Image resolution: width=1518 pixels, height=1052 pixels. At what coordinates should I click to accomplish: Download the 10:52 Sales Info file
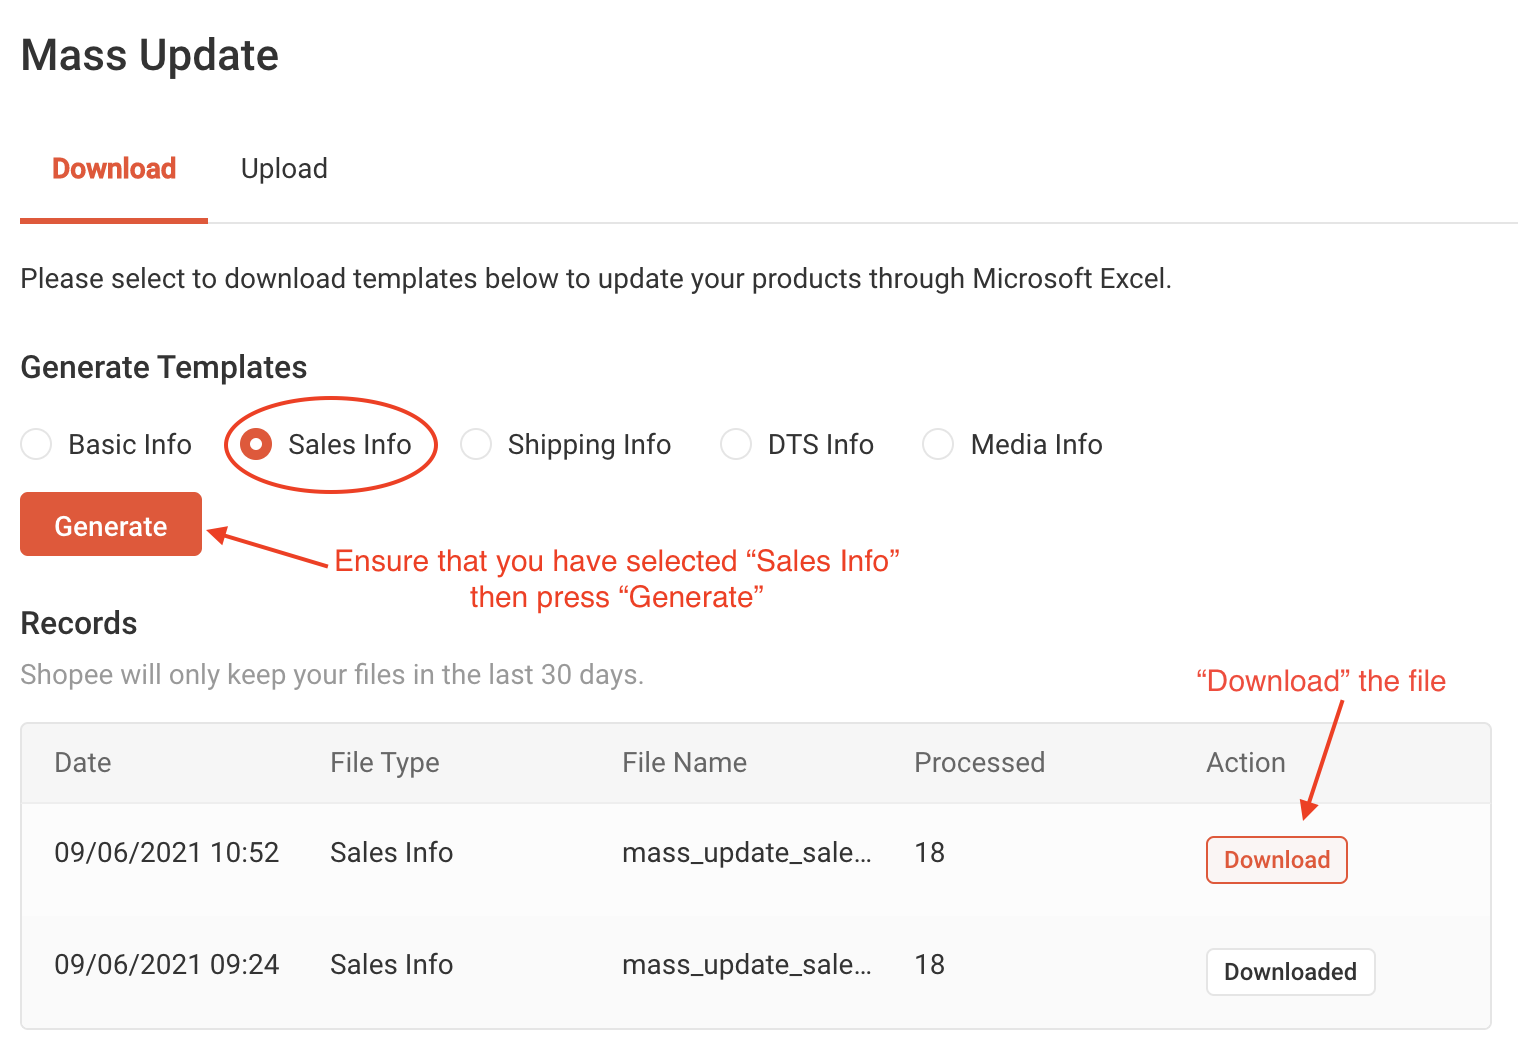(1276, 860)
